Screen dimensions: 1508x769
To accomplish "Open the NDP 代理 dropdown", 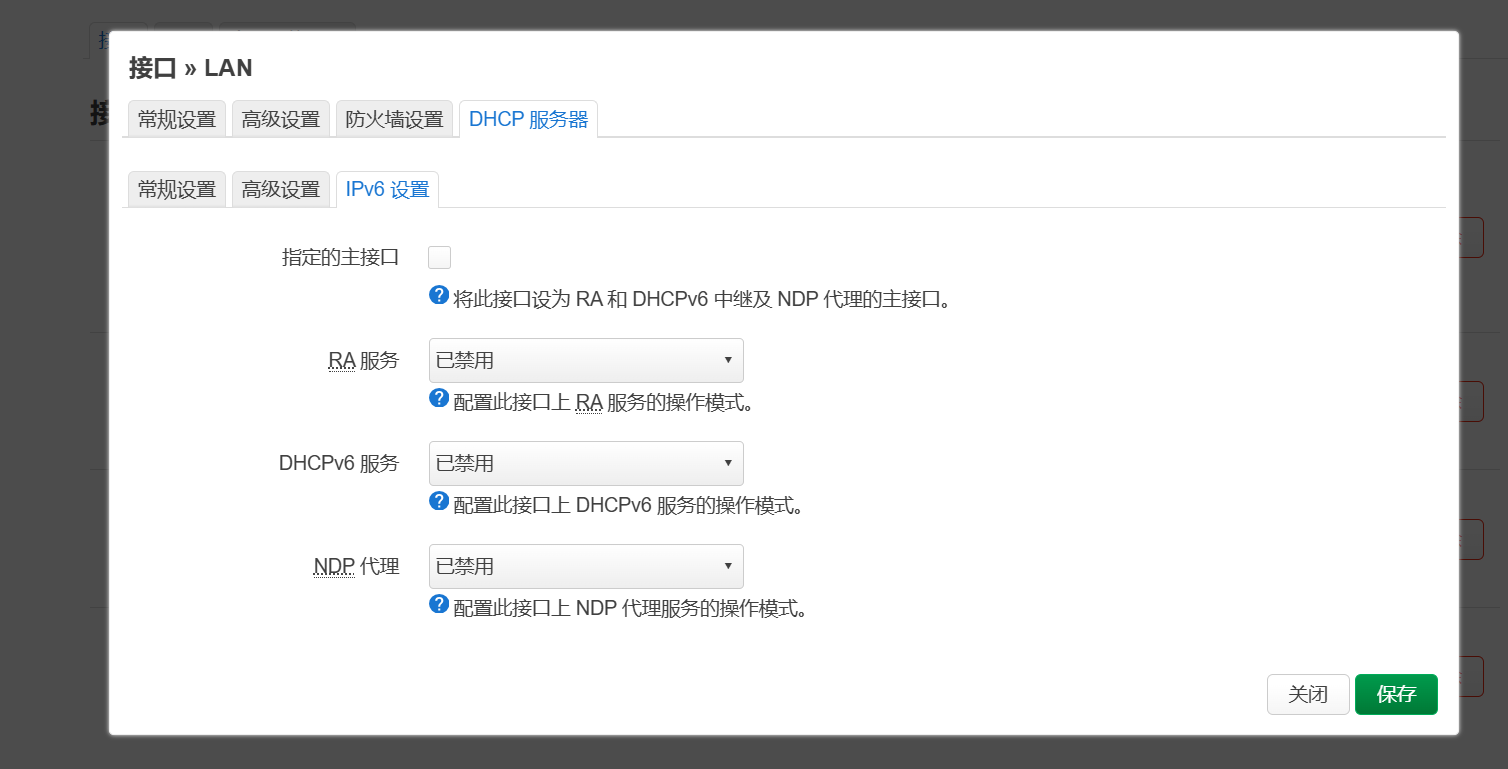I will [586, 566].
